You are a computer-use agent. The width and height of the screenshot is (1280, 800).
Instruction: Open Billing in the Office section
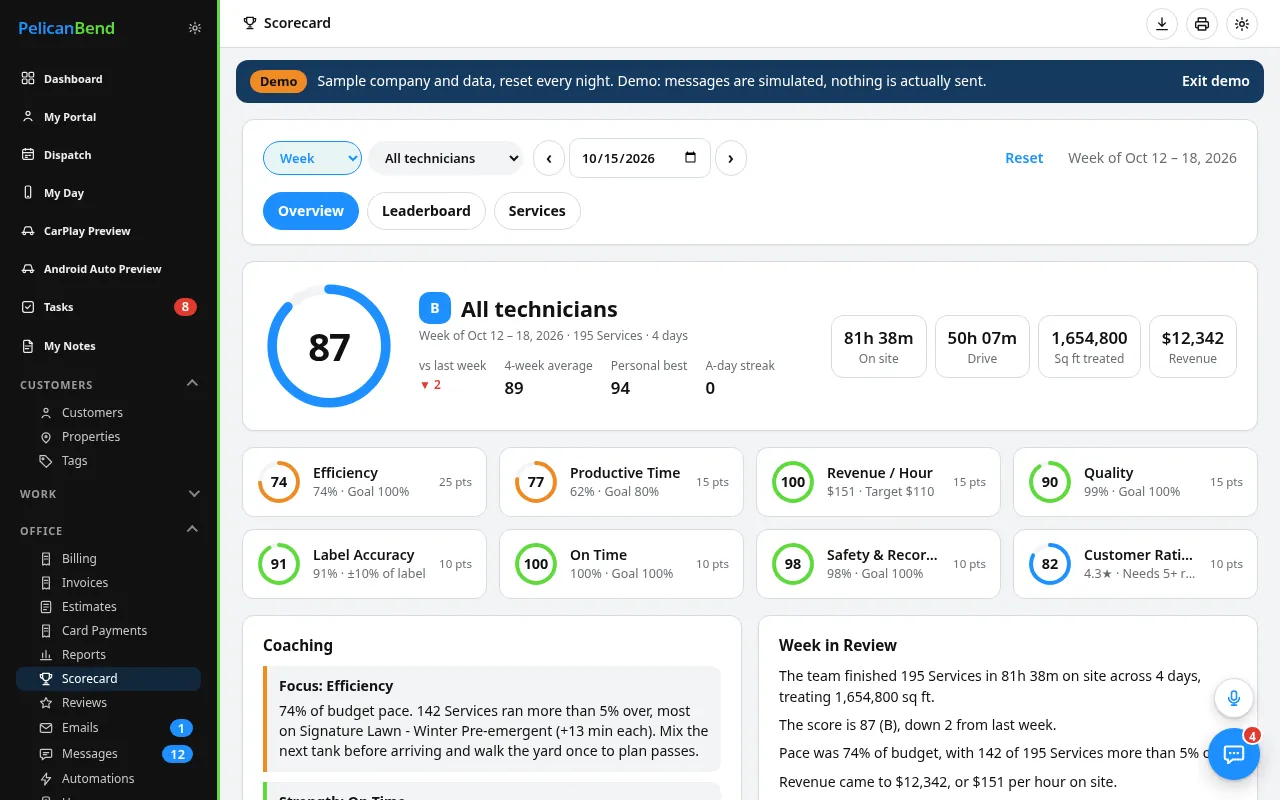point(109,559)
